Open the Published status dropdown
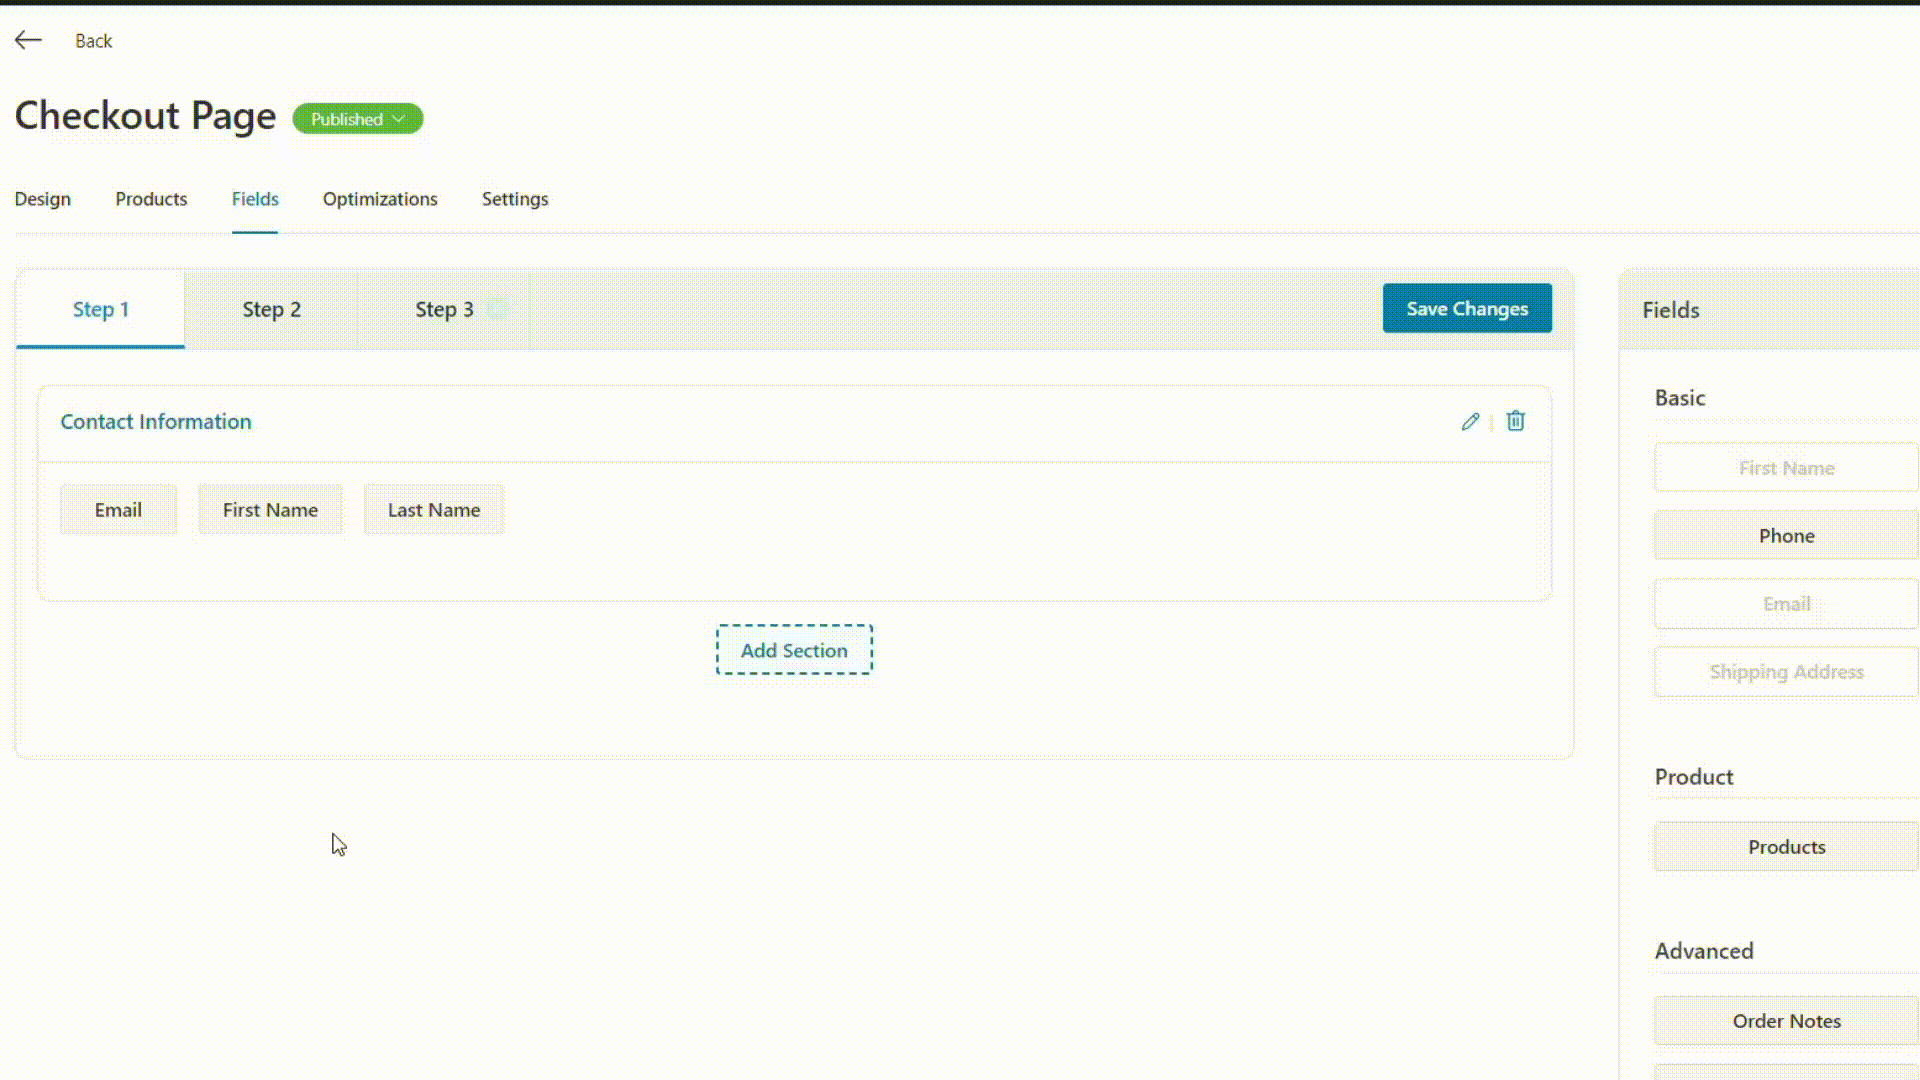1920x1080 pixels. tap(358, 119)
